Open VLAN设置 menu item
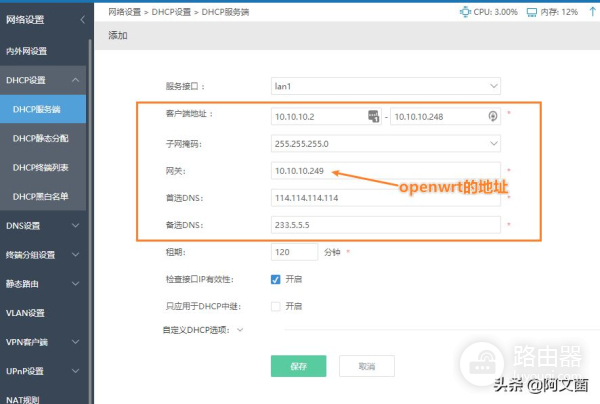Screen dimensions: 600x404 (43, 313)
